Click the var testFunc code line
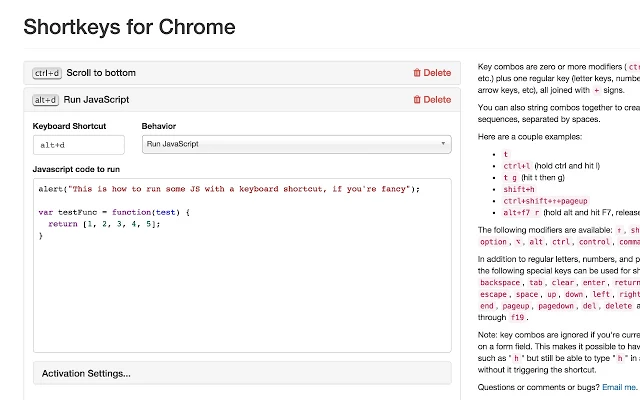 [x=114, y=212]
